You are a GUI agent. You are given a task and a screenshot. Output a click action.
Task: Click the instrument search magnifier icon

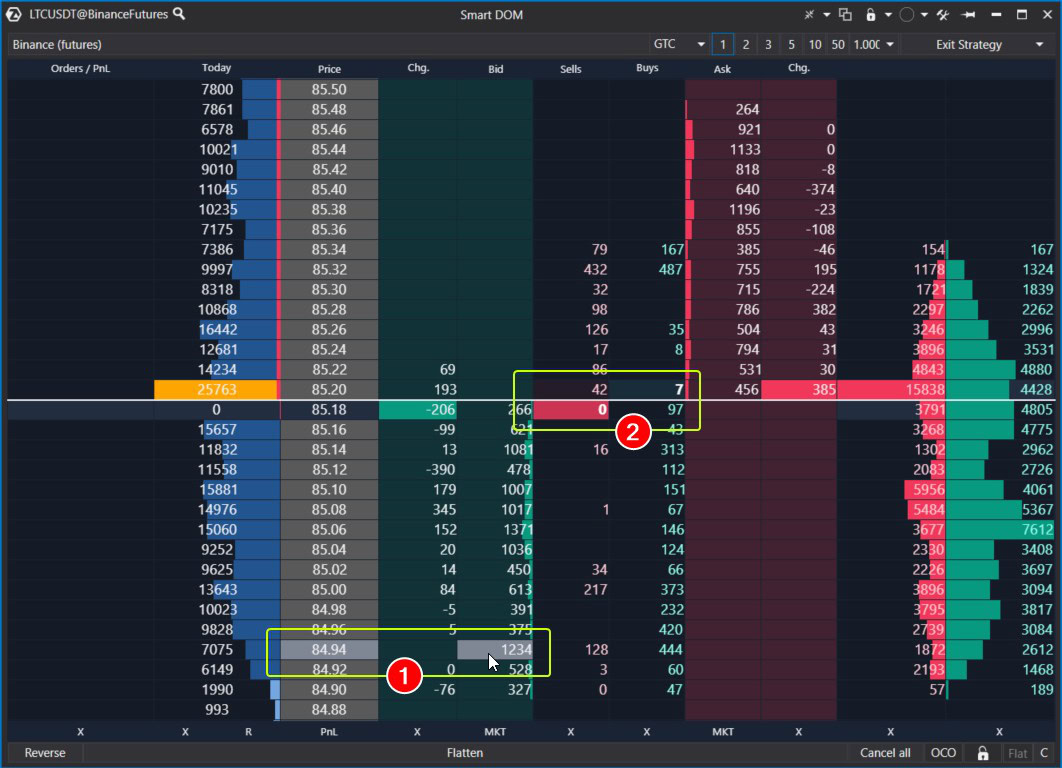pos(179,14)
